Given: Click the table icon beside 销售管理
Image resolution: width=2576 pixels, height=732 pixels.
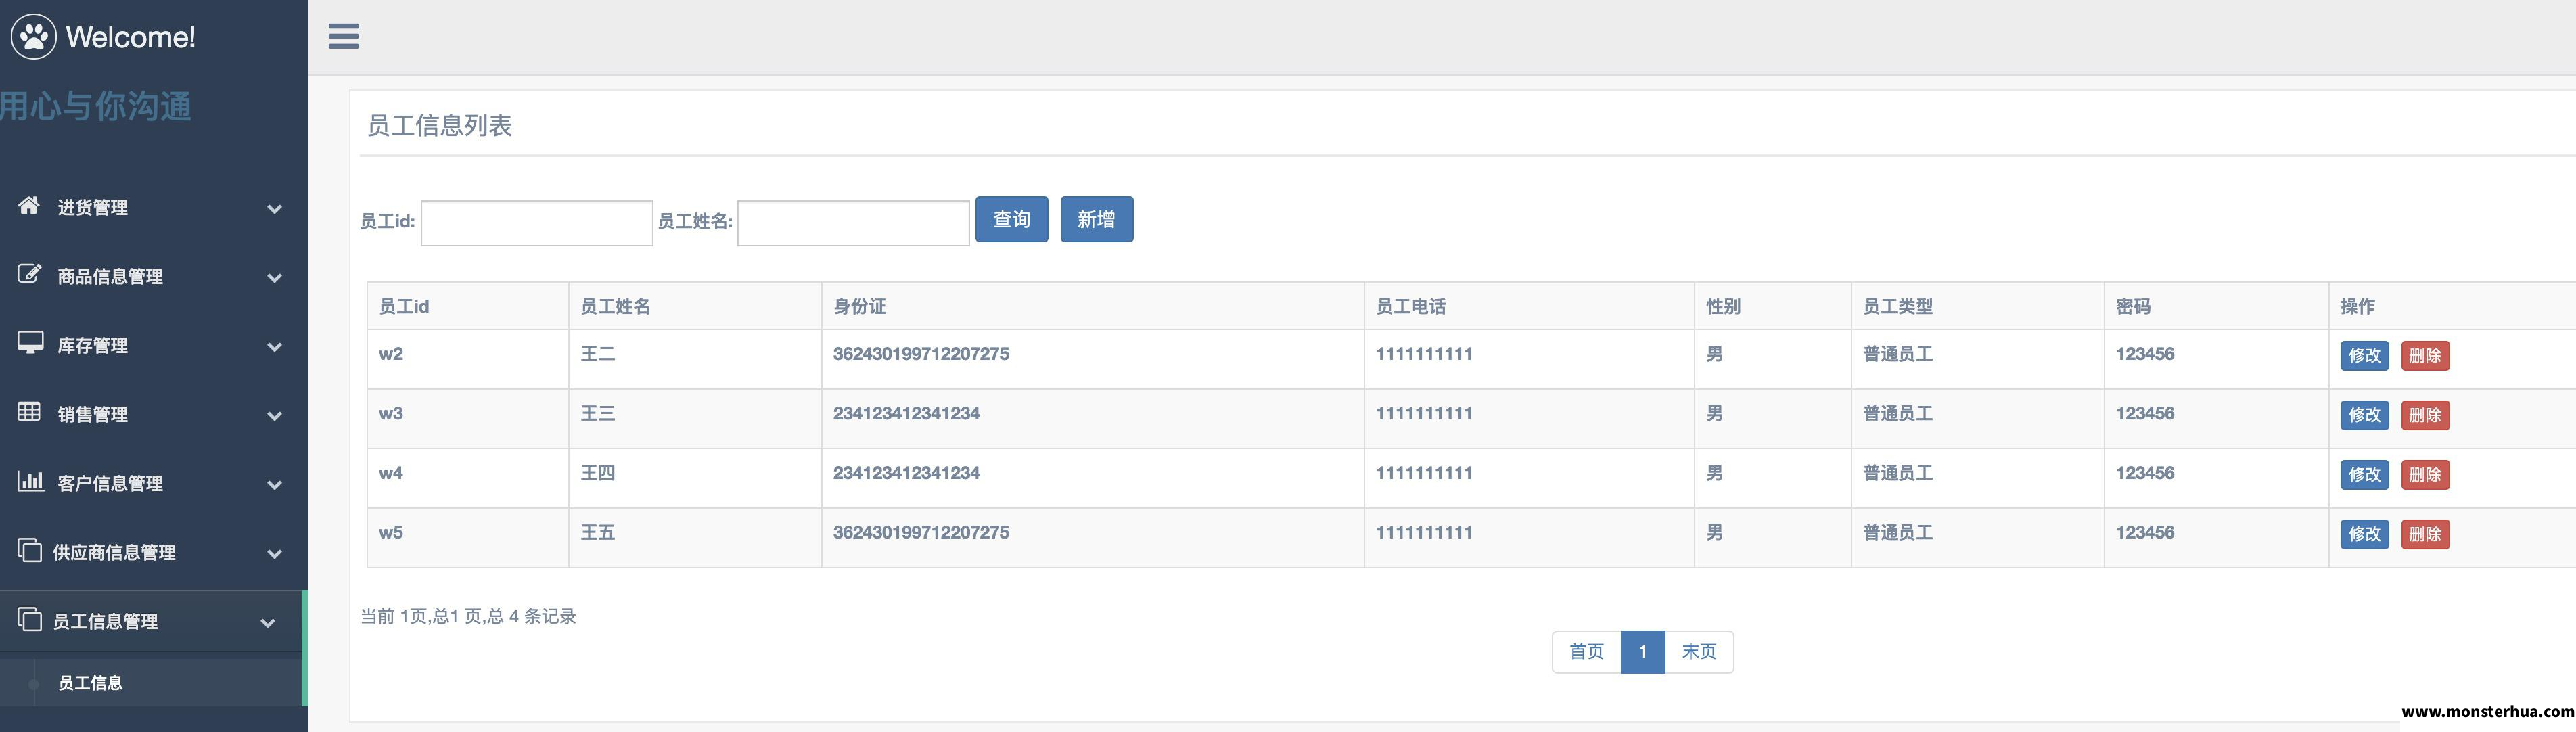Looking at the screenshot, I should coord(29,412).
